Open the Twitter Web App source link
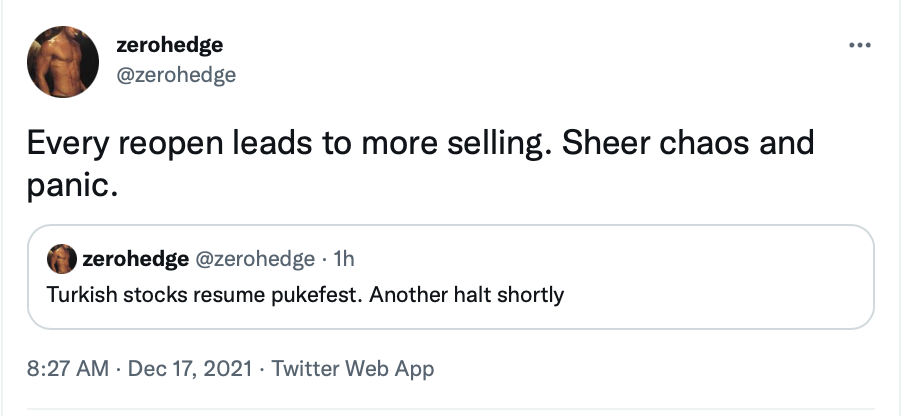Image resolution: width=908 pixels, height=416 pixels. coord(353,368)
